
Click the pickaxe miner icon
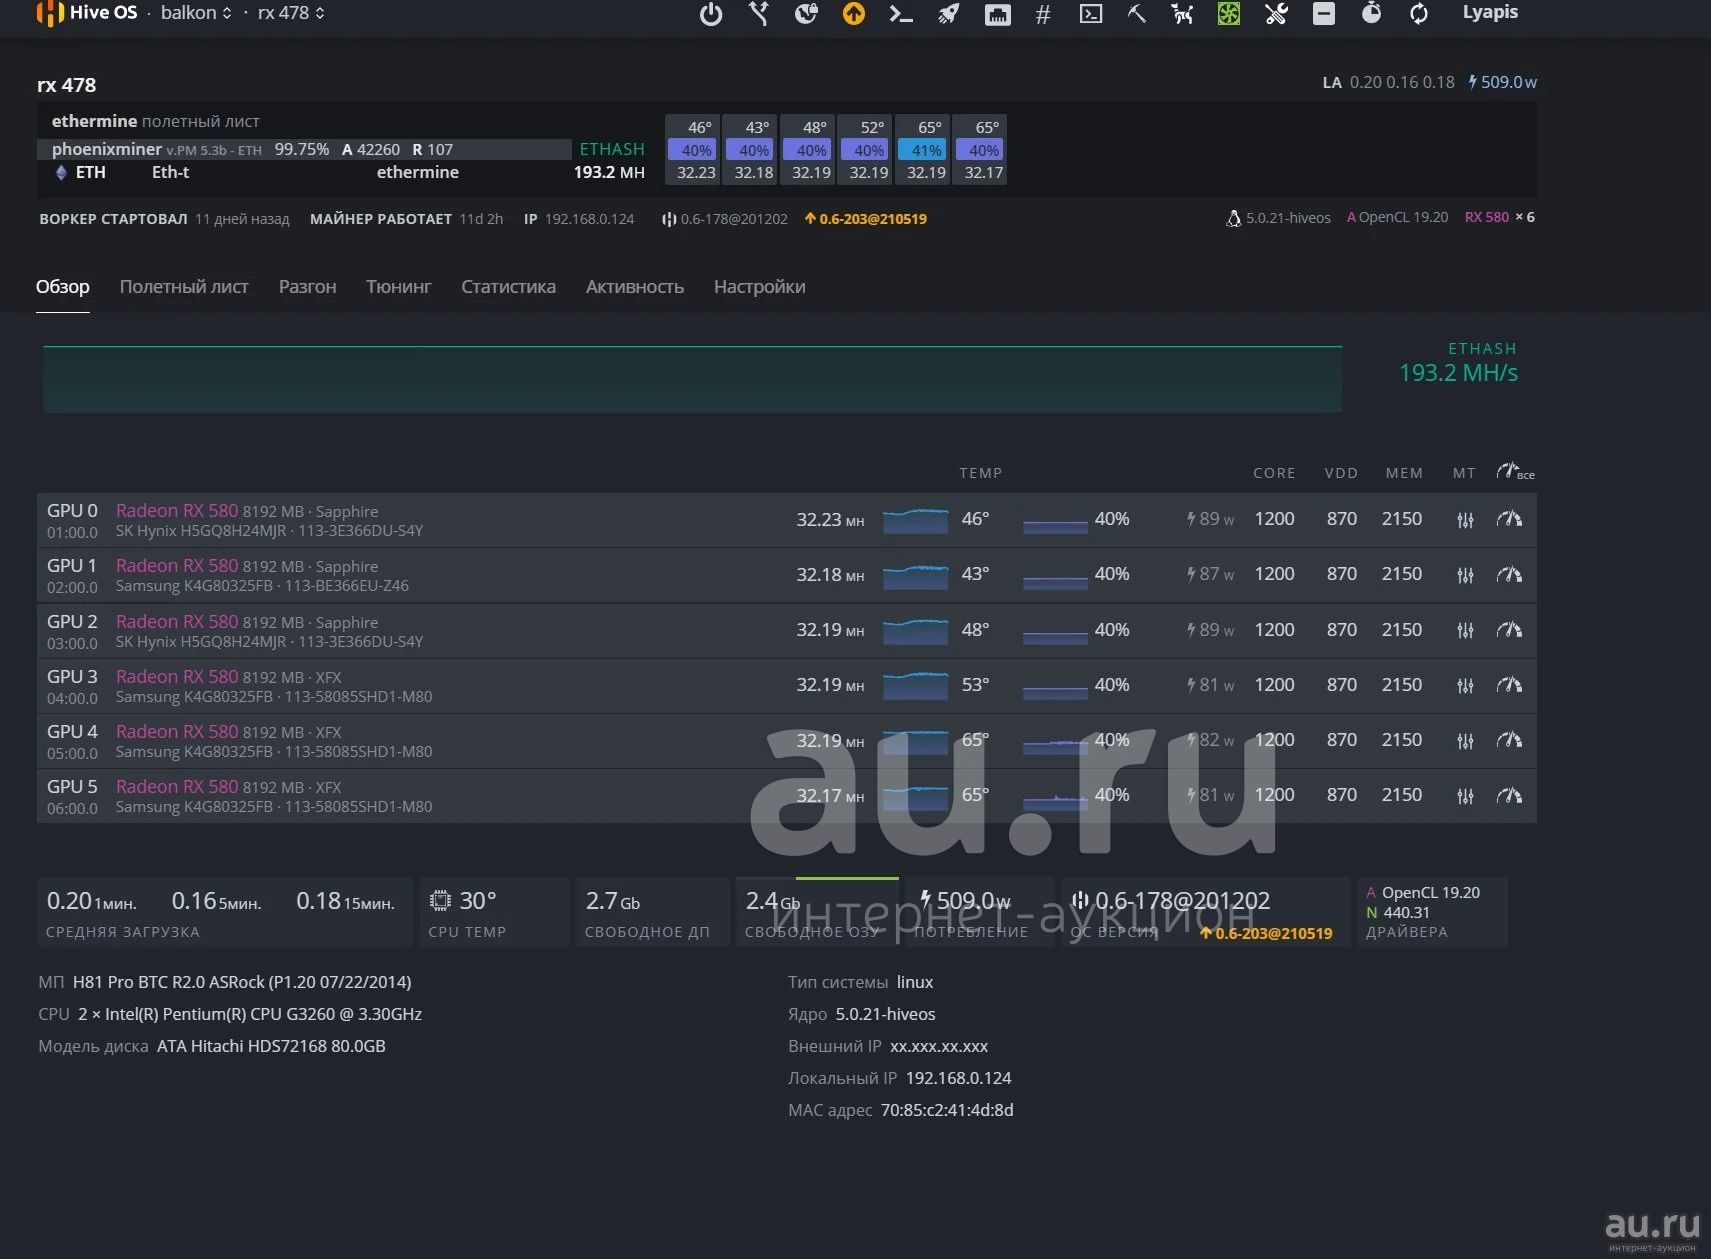(x=1137, y=14)
